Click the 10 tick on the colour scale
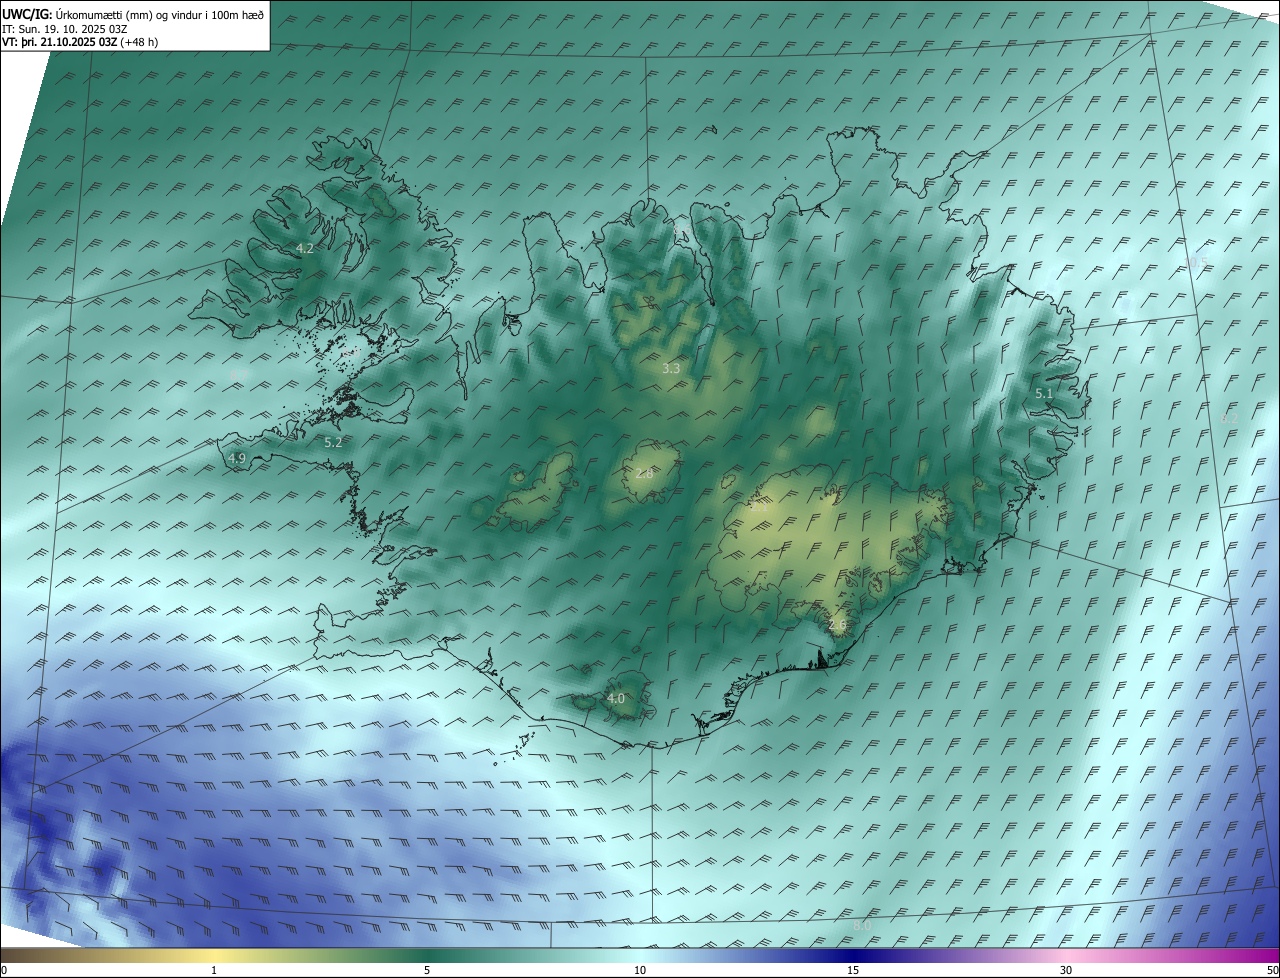Screen dimensions: 1280x978 [x=640, y=970]
